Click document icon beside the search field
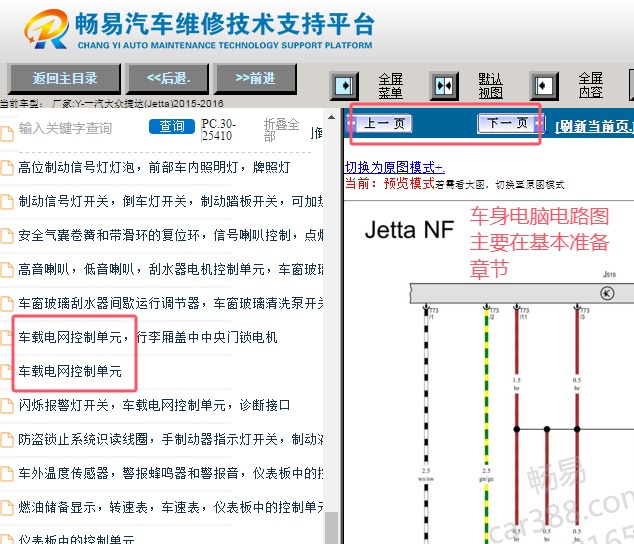 (x=7, y=134)
